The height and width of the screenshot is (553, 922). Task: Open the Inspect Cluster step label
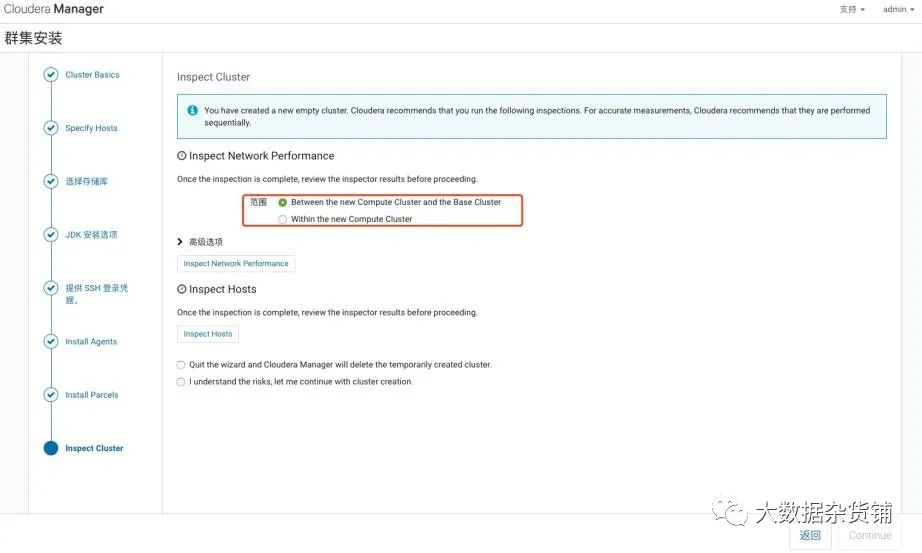pyautogui.click(x=94, y=448)
